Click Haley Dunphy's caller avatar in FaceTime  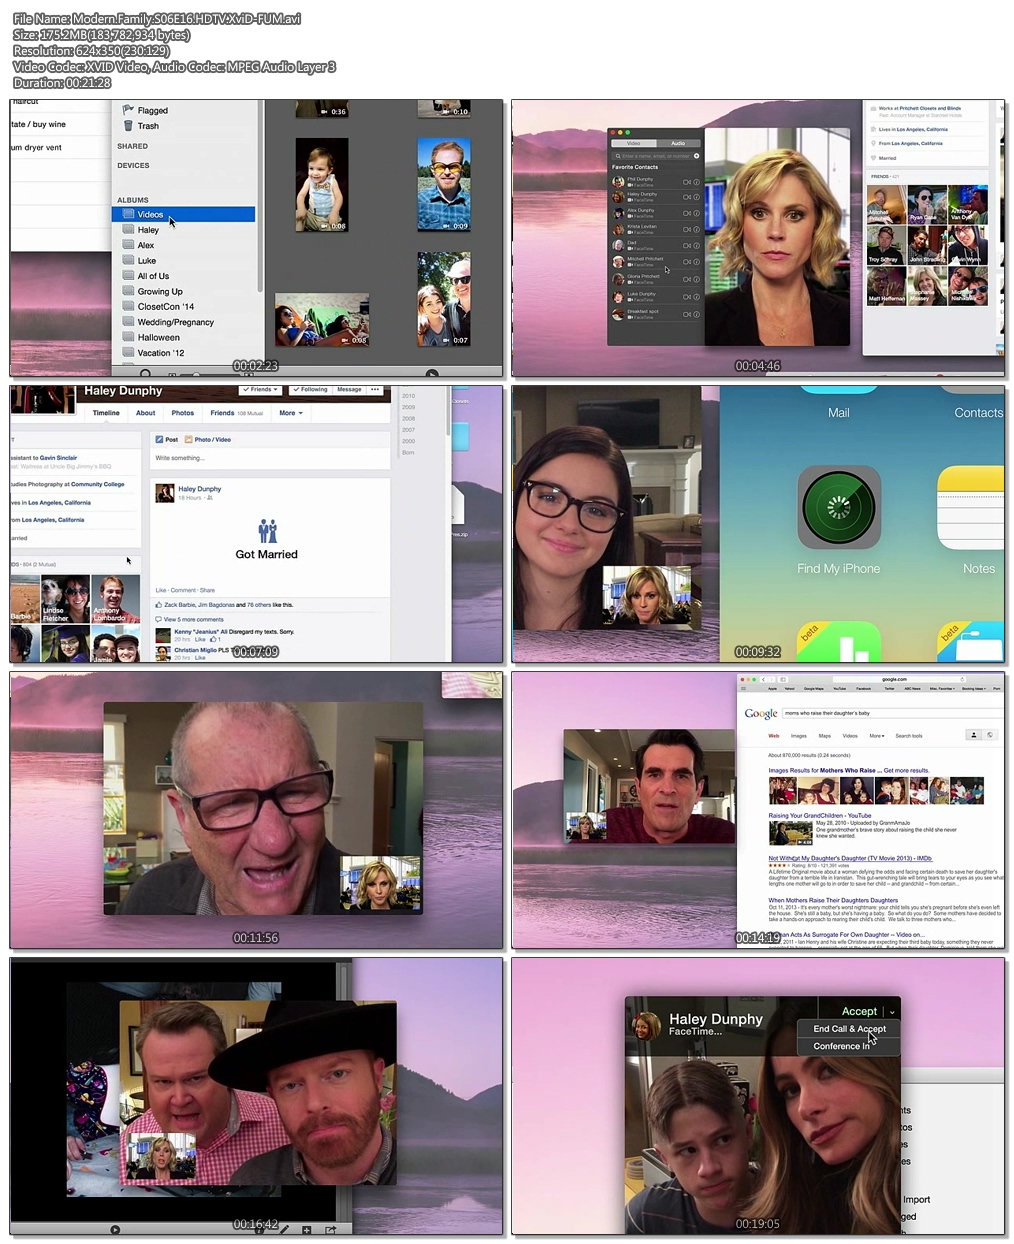coord(646,1024)
